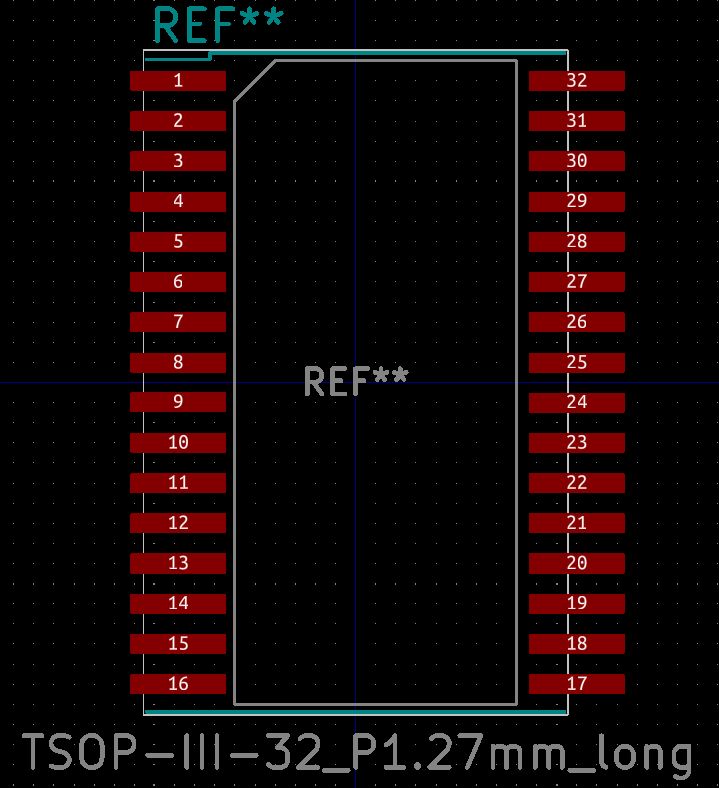This screenshot has width=719, height=788.
Task: Pick pad 12
Action: [178, 523]
